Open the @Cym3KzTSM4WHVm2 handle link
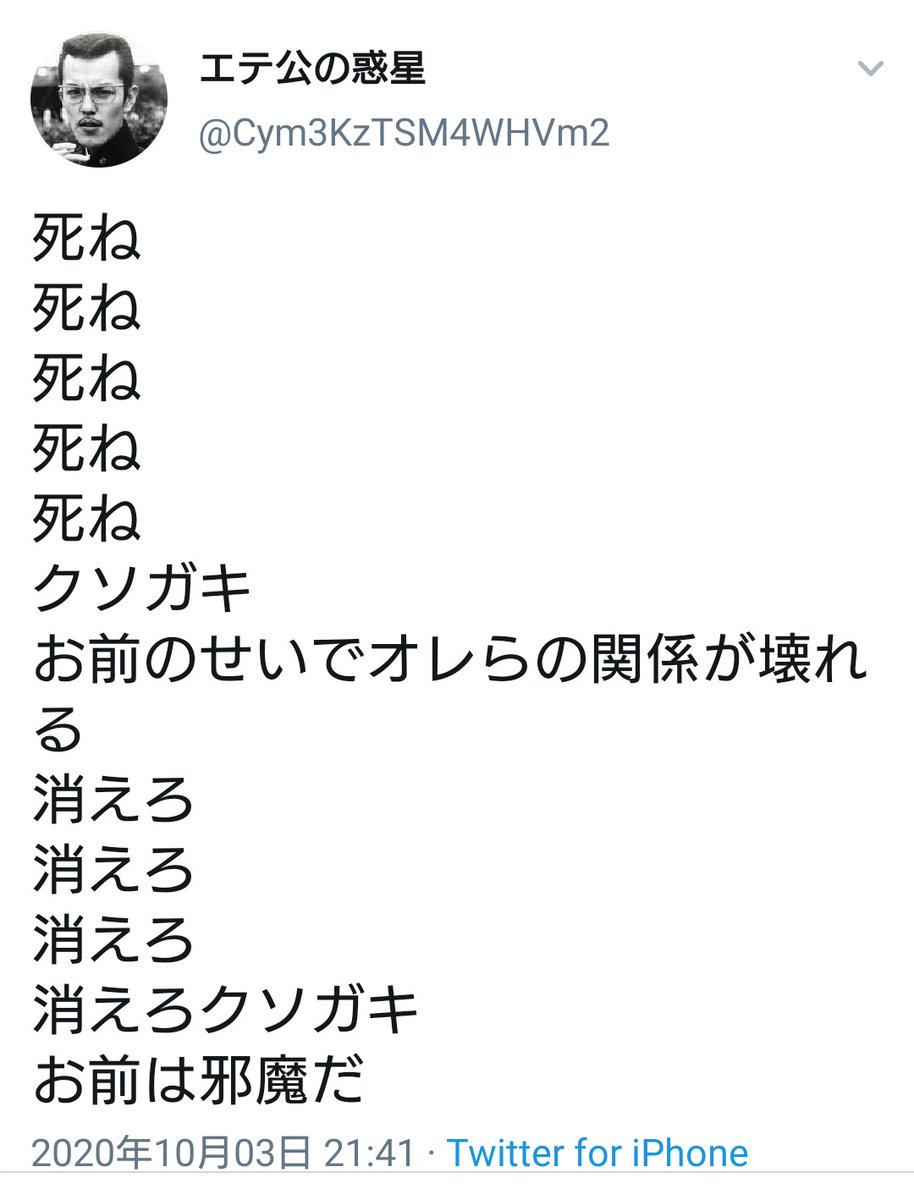 tap(404, 133)
